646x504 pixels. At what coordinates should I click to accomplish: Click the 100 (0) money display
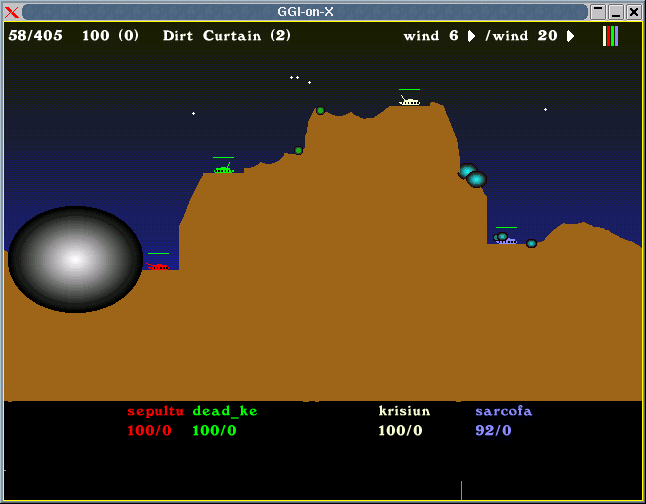coord(110,36)
